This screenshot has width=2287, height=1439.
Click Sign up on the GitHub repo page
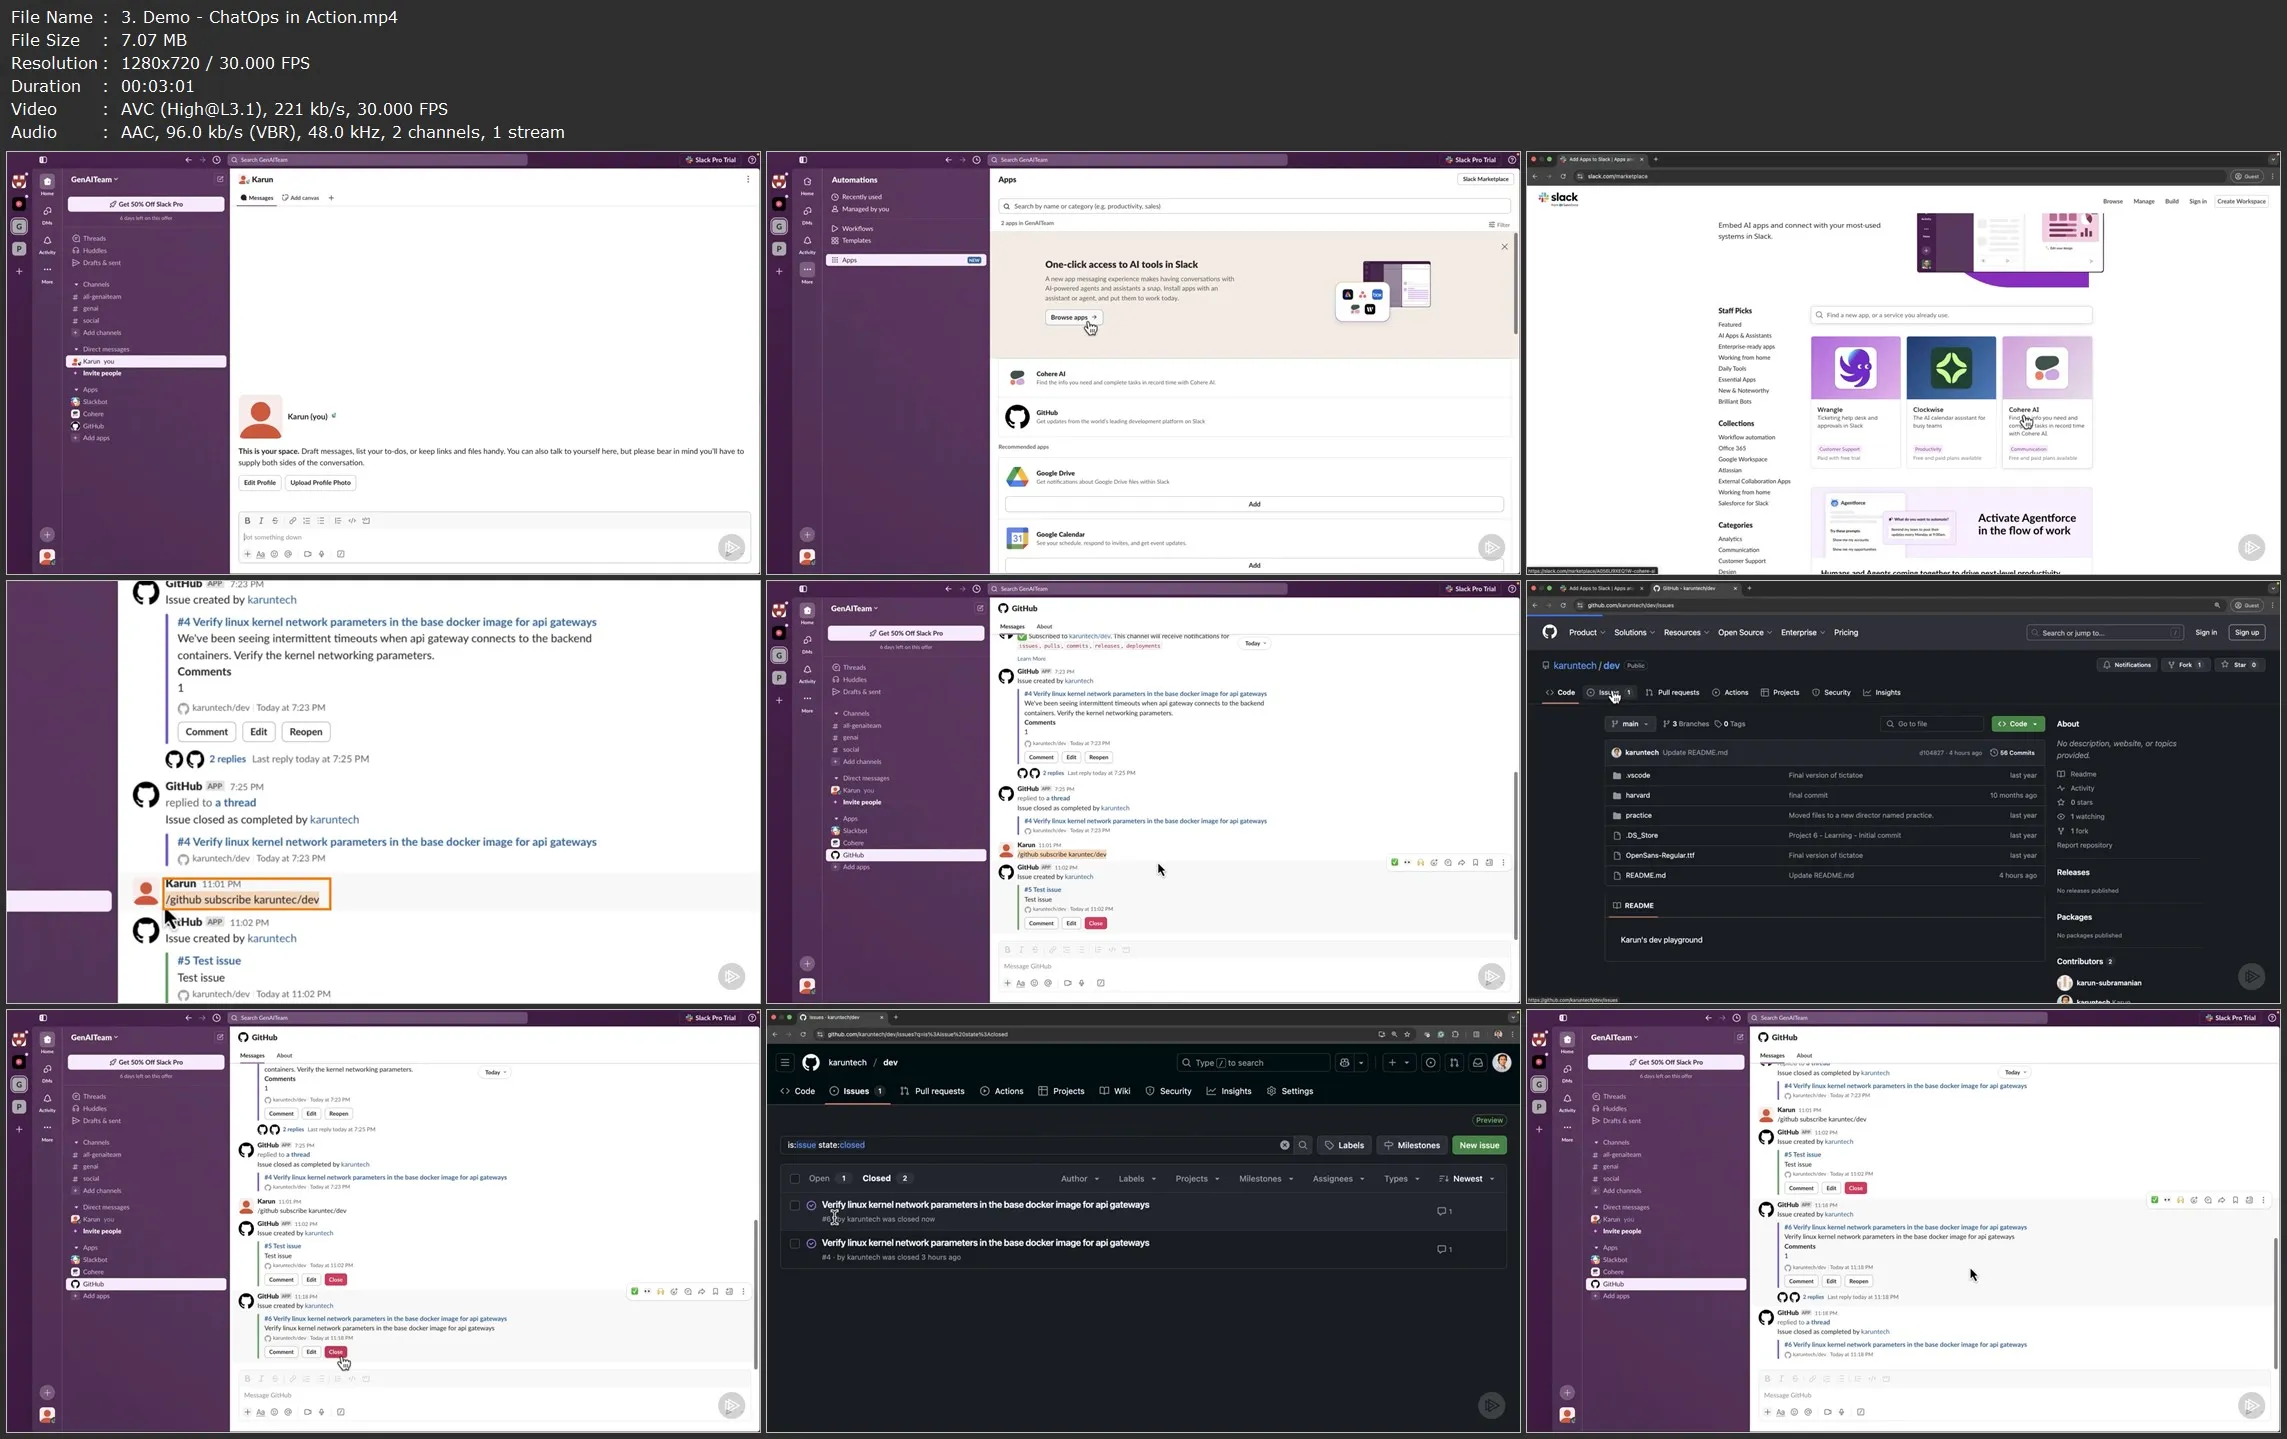point(2247,633)
